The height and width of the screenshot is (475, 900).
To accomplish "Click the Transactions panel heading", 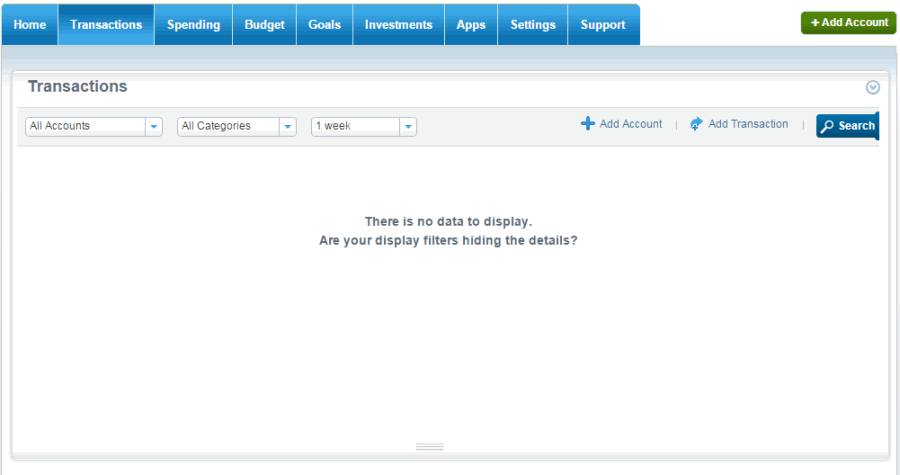I will (77, 87).
